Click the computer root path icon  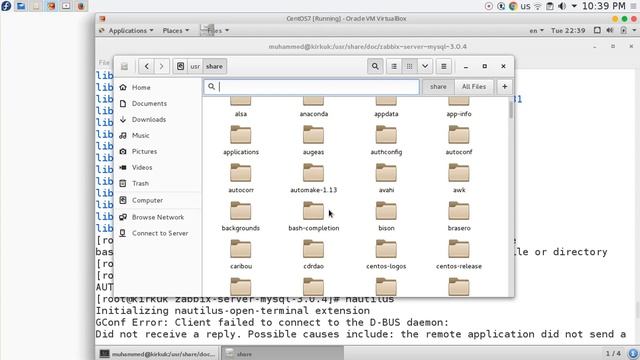pyautogui.click(x=180, y=66)
